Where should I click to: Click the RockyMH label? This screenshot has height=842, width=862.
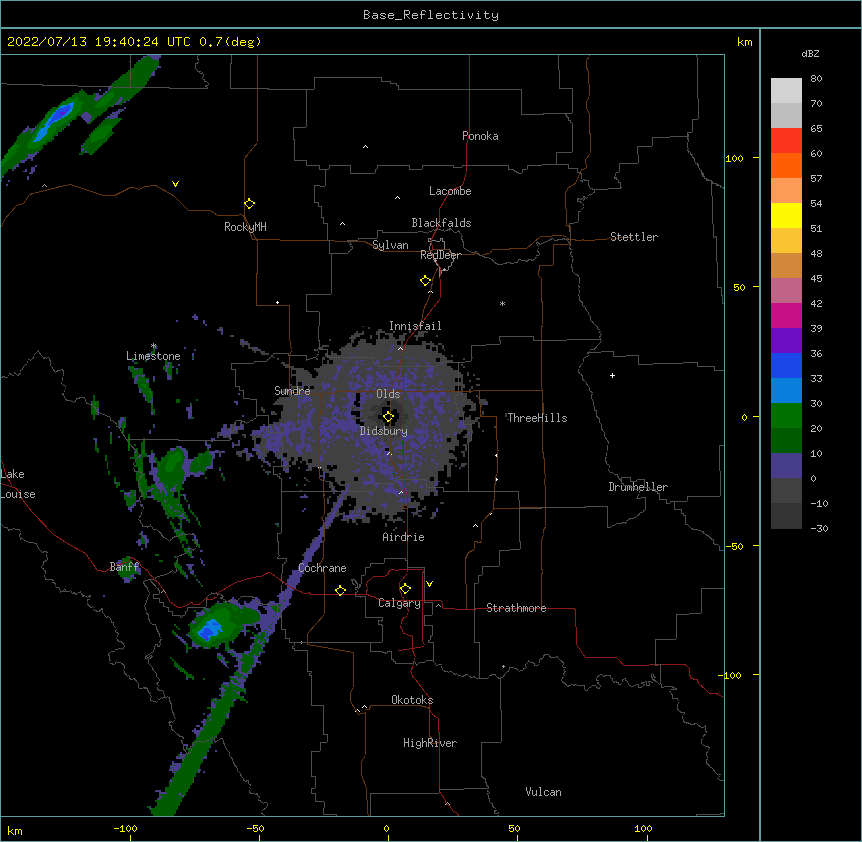point(245,227)
